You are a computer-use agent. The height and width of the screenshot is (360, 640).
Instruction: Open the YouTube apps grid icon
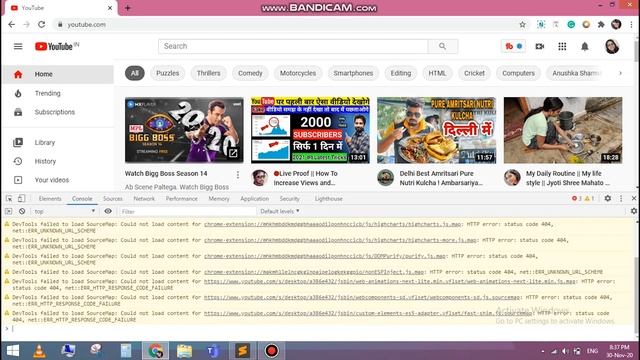pos(562,47)
